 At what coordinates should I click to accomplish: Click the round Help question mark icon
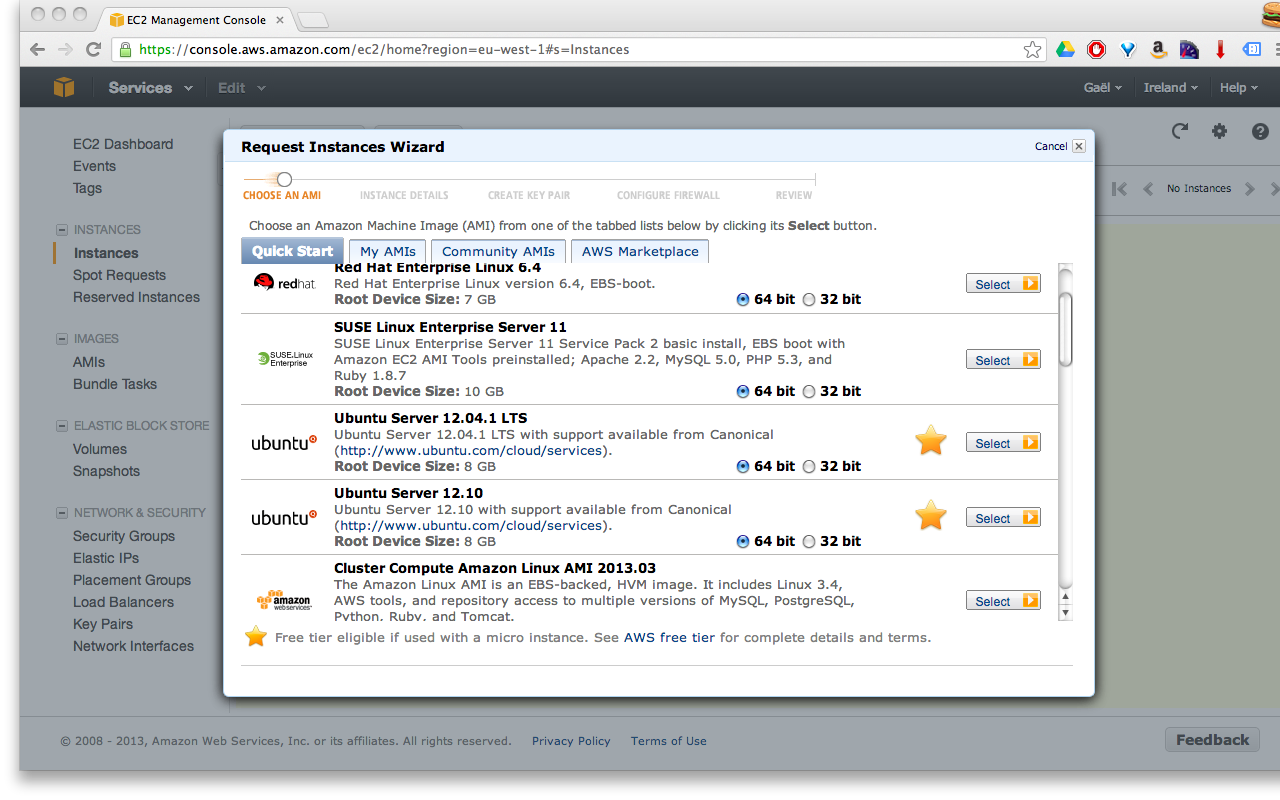(1260, 131)
